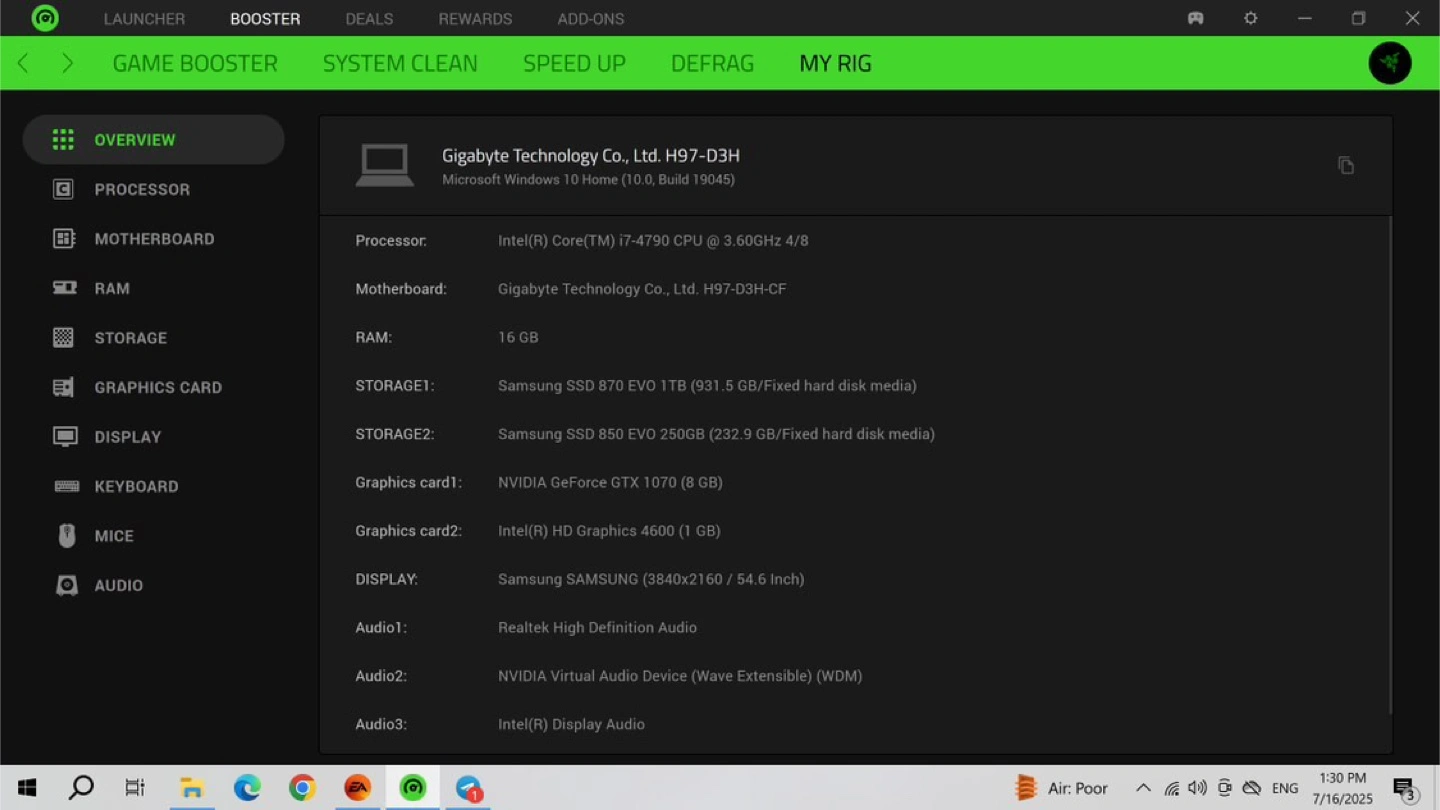This screenshot has height=810, width=1440.
Task: Open the notification center icon
Action: (x=1405, y=789)
